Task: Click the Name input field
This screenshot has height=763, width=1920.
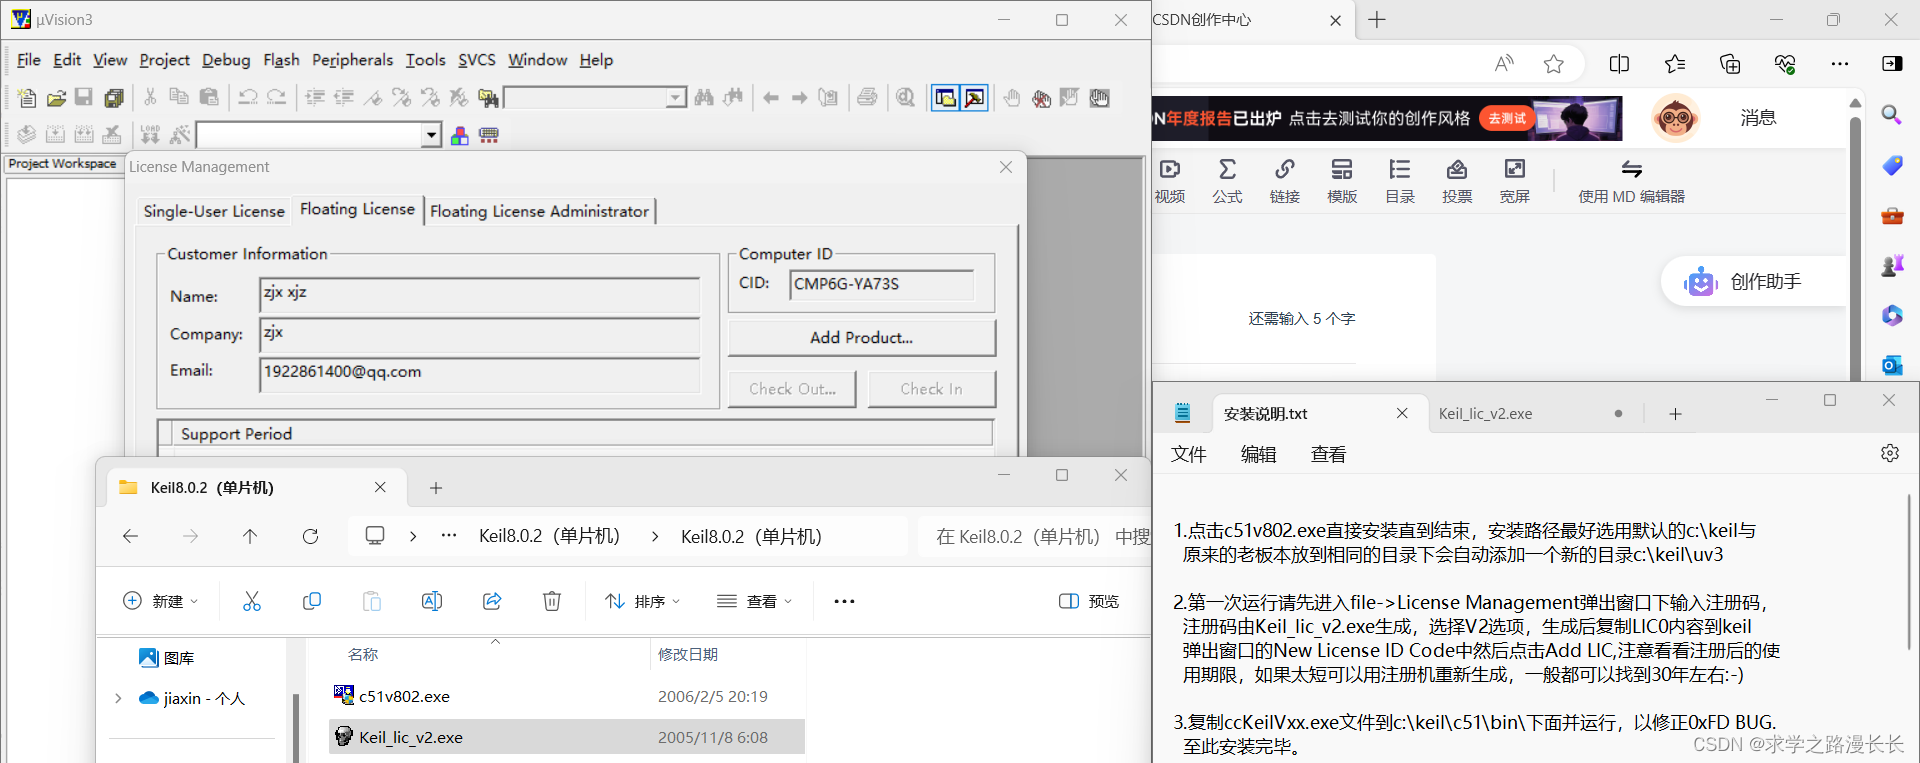Action: point(480,296)
